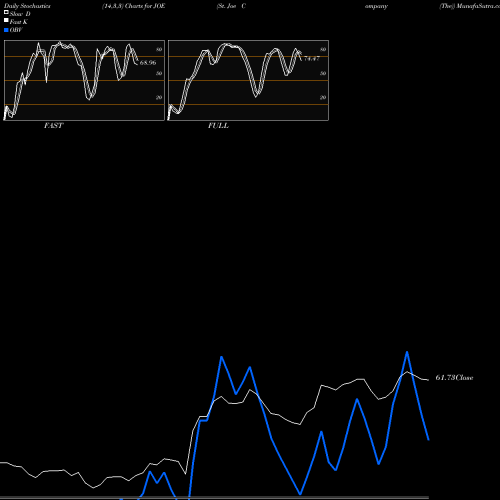Screen dimensions: 500x500
Task: Click the Slow D legend swatch
Action: coord(6,12)
